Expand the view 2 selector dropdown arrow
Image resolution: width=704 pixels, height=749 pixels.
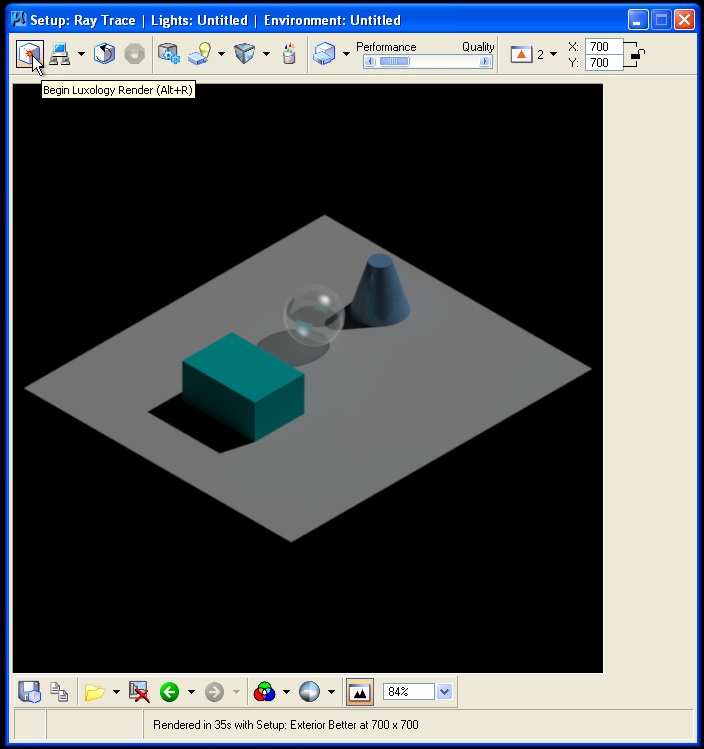coord(554,54)
